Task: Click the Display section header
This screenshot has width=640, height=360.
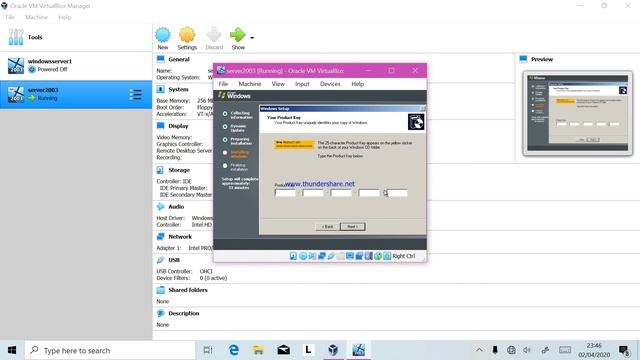Action: coord(178,126)
